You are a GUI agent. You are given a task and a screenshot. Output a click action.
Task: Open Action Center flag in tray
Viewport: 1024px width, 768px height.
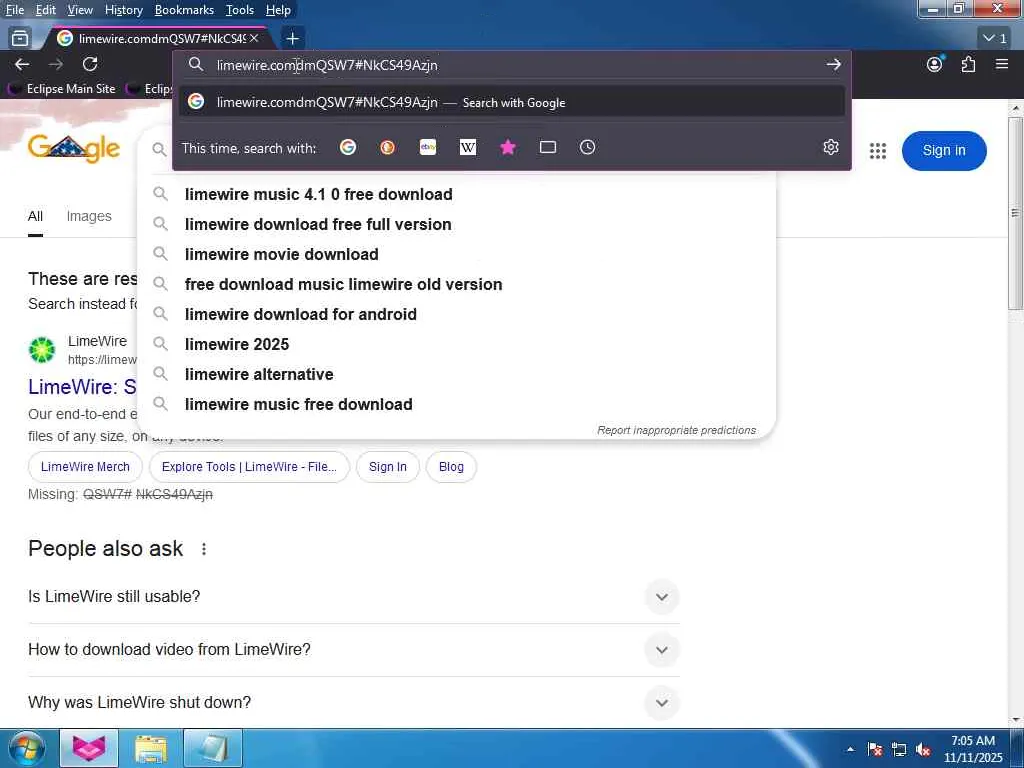(874, 750)
